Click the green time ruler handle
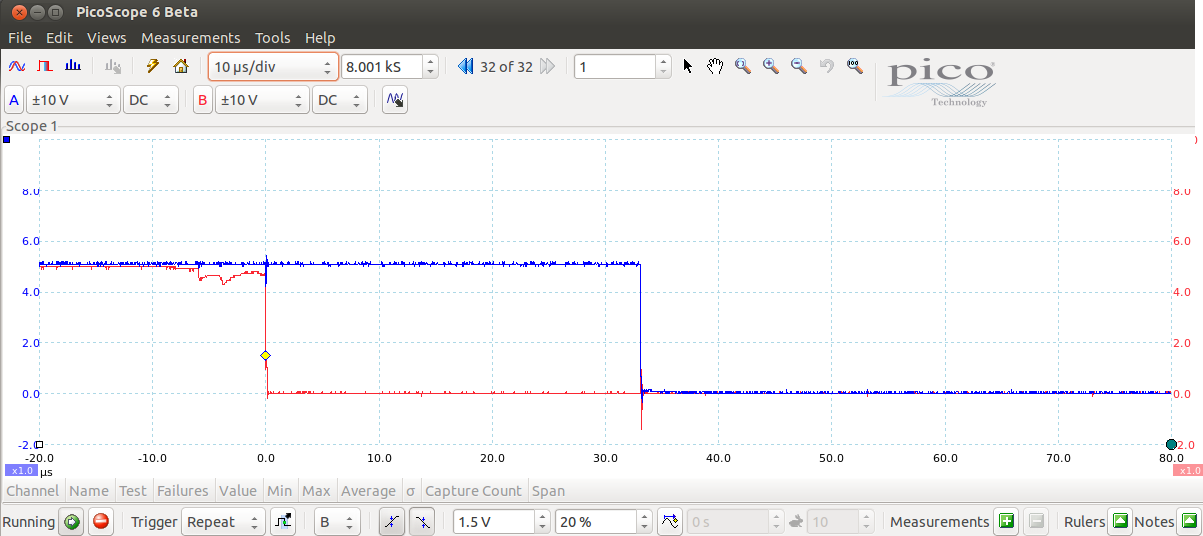The image size is (1203, 536). [x=1171, y=444]
